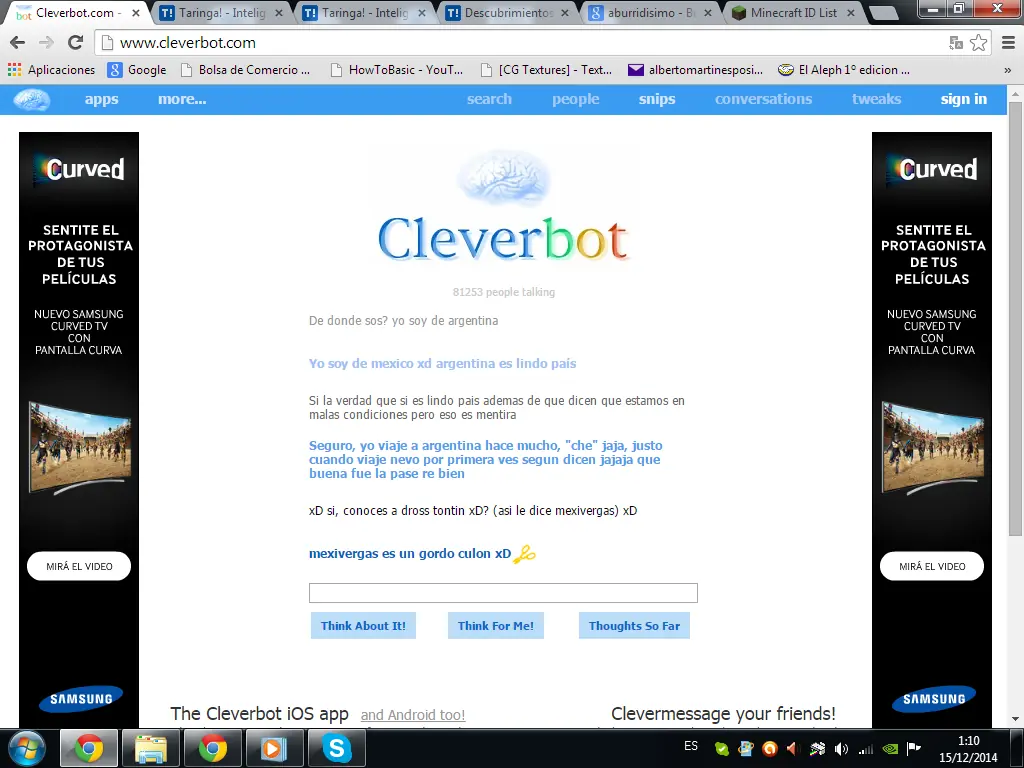Open the HowToBasic YouTube bookmark
Image resolution: width=1024 pixels, height=768 pixels.
click(397, 70)
